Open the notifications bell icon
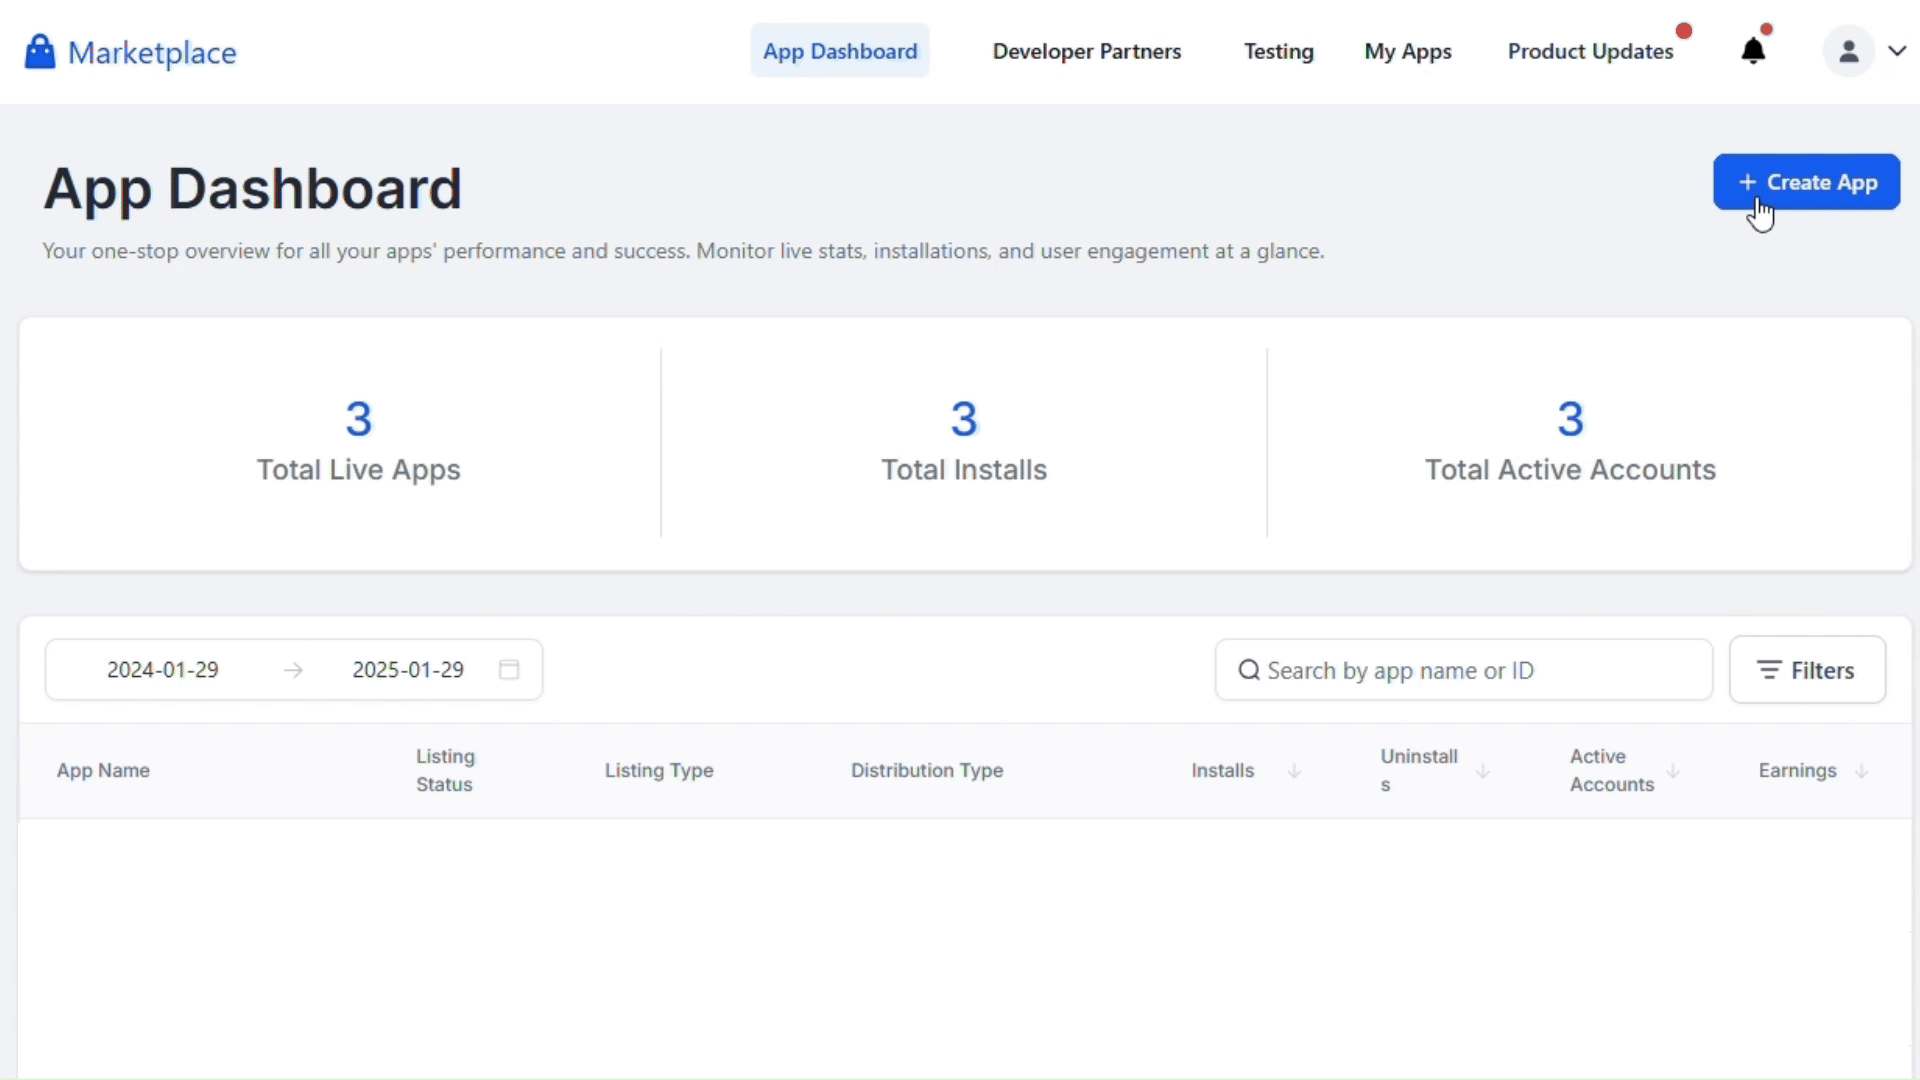The height and width of the screenshot is (1080, 1920). (x=1753, y=51)
